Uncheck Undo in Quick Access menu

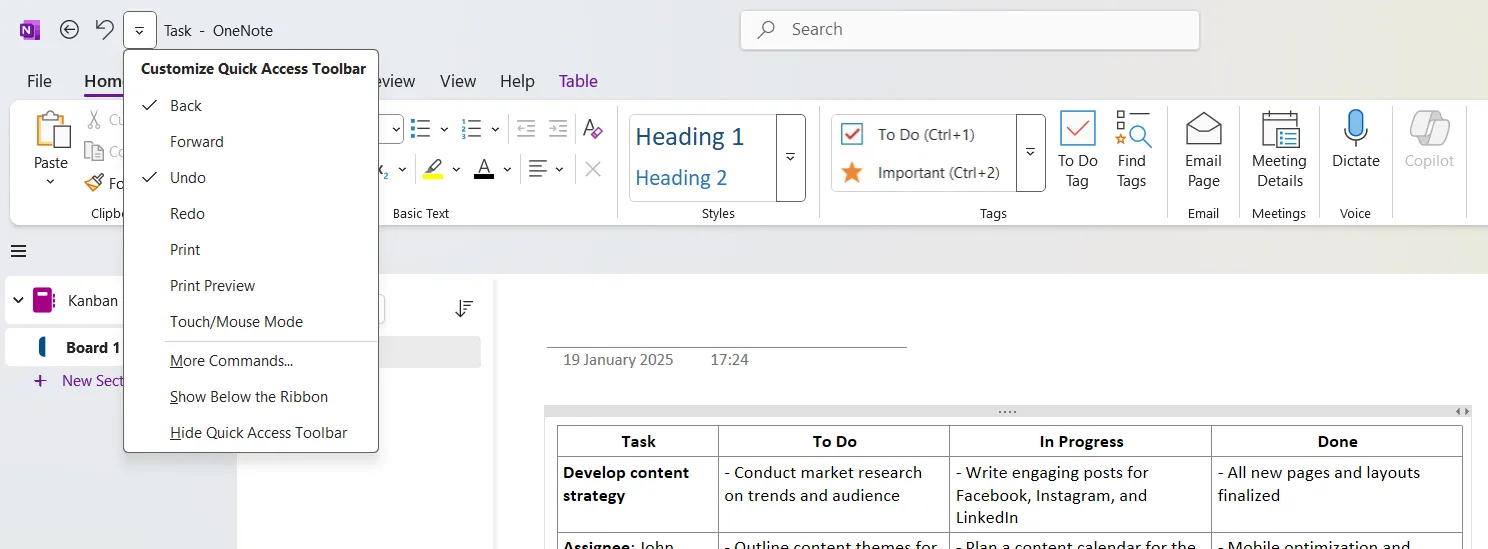[251, 178]
